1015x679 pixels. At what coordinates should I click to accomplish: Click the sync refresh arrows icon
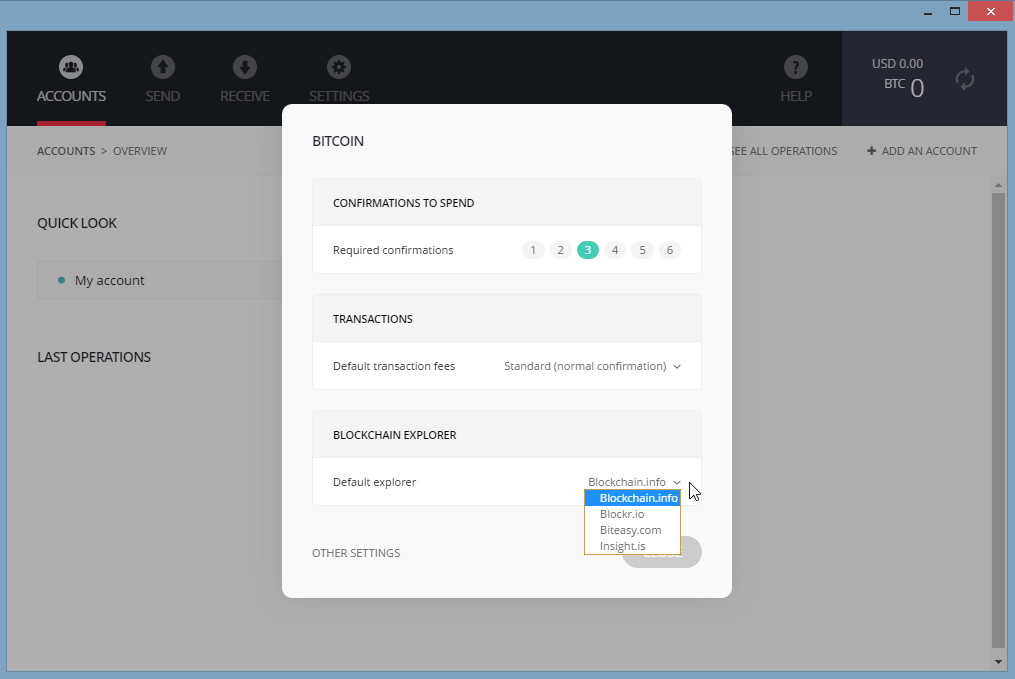pyautogui.click(x=965, y=80)
